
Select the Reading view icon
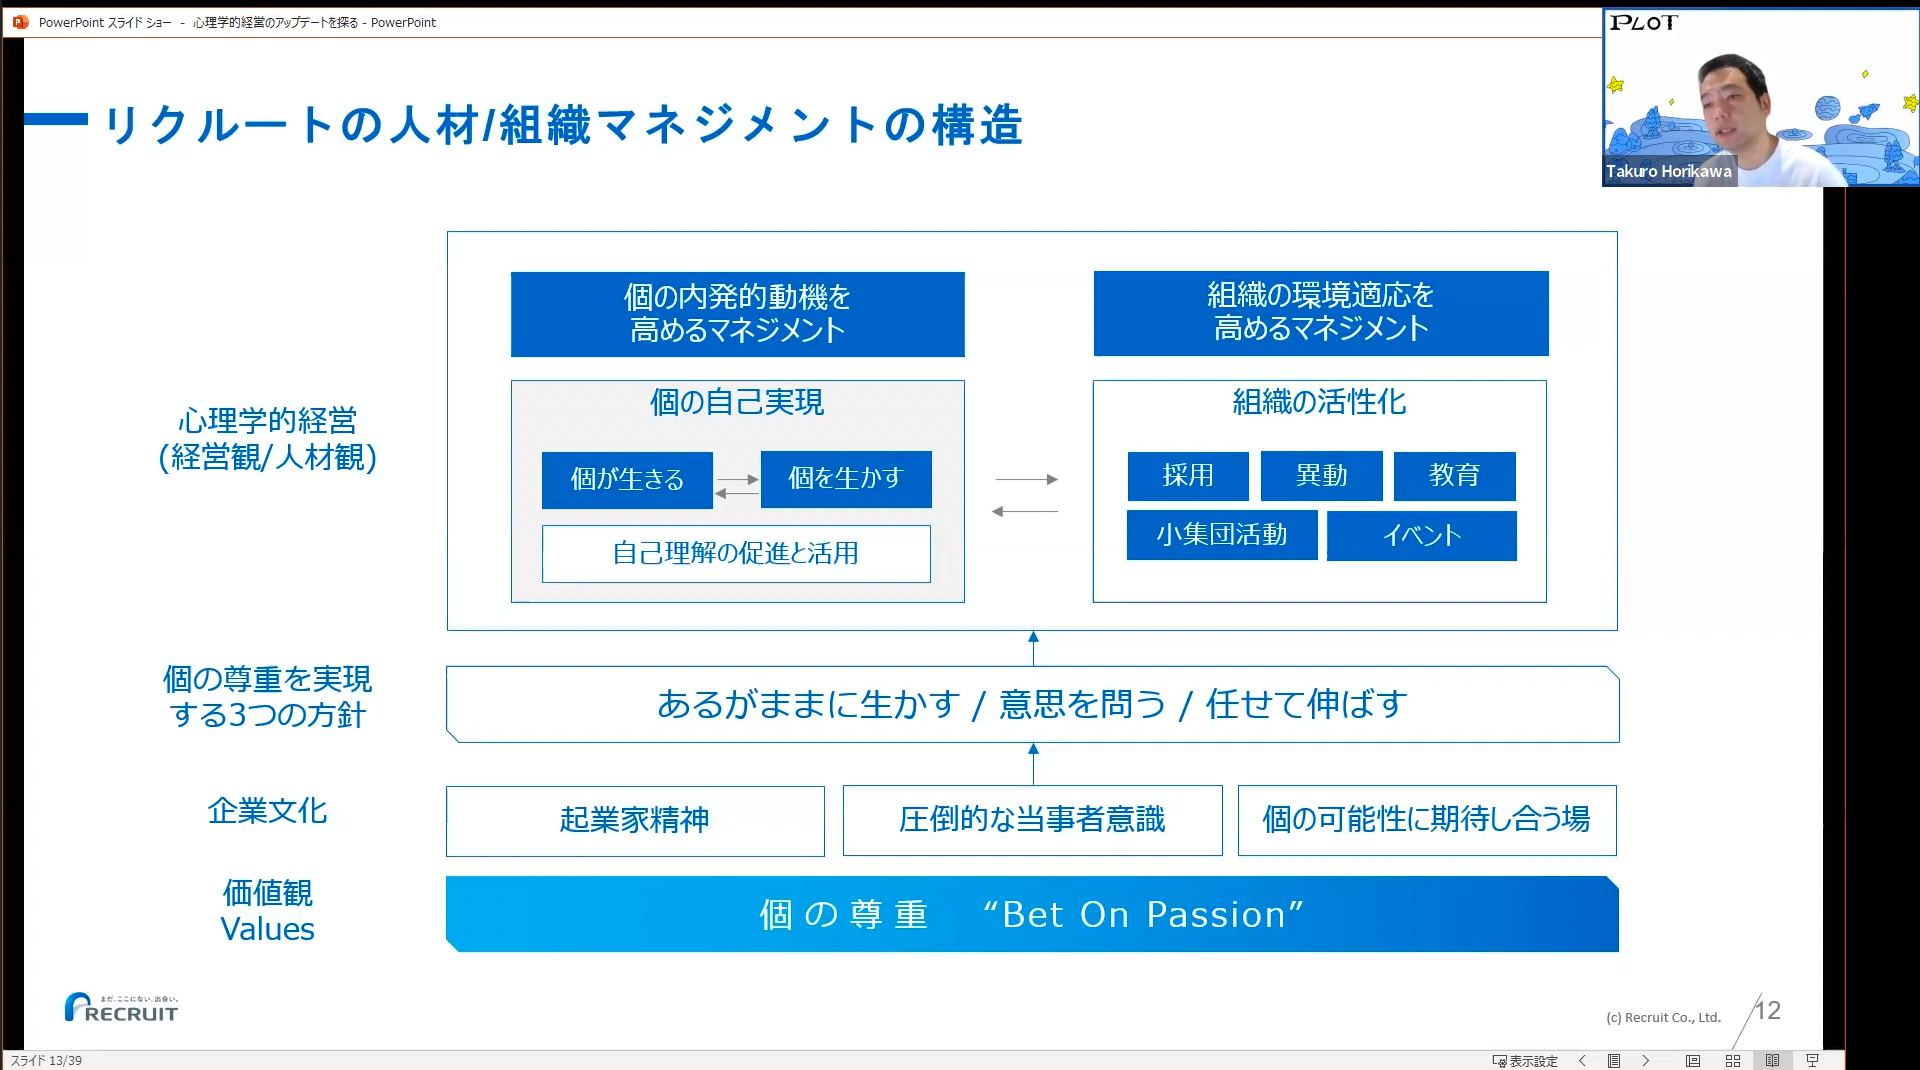click(x=1772, y=1061)
